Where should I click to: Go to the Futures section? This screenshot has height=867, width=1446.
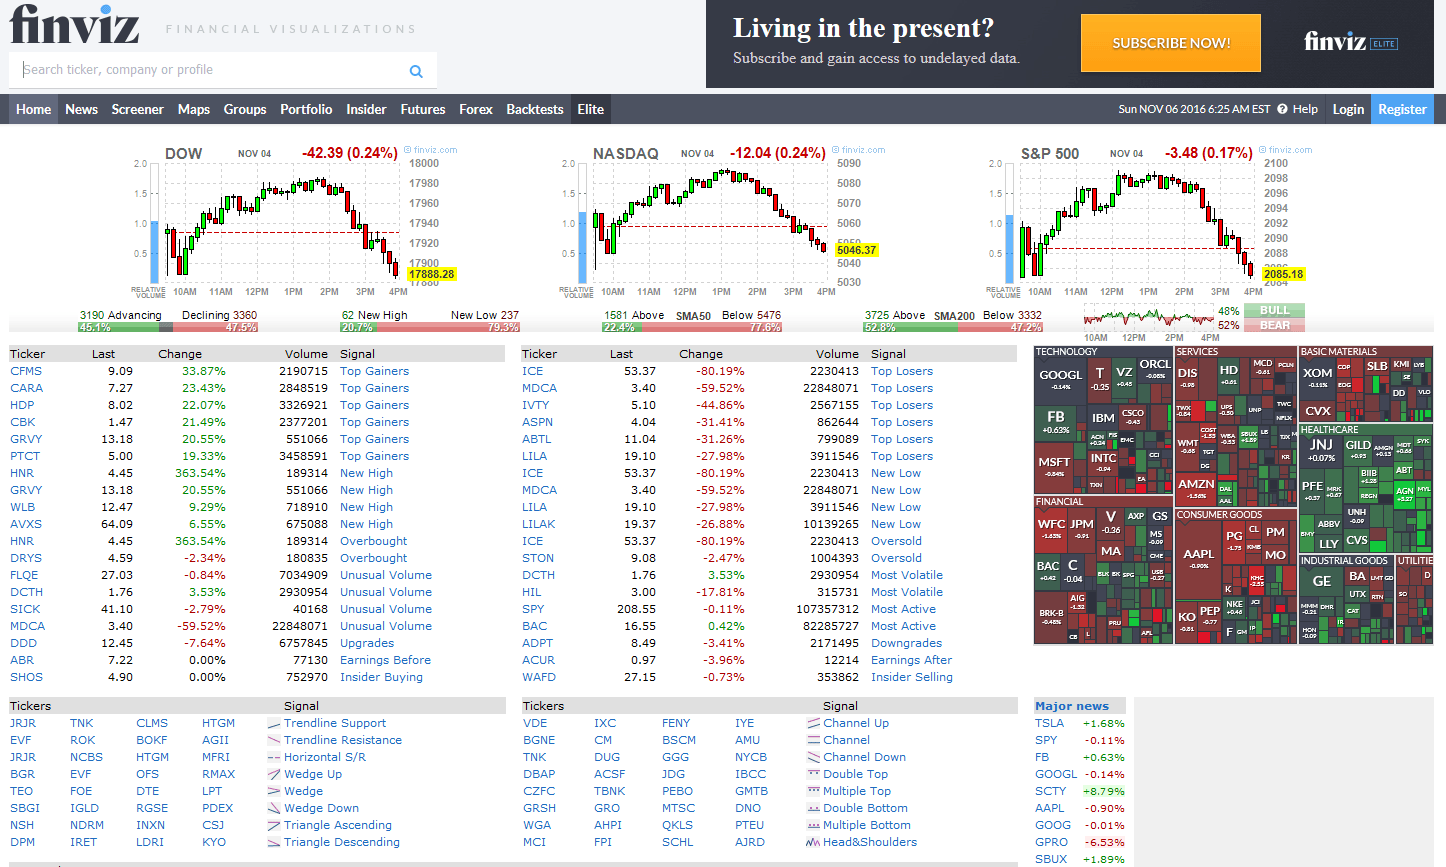coord(422,109)
